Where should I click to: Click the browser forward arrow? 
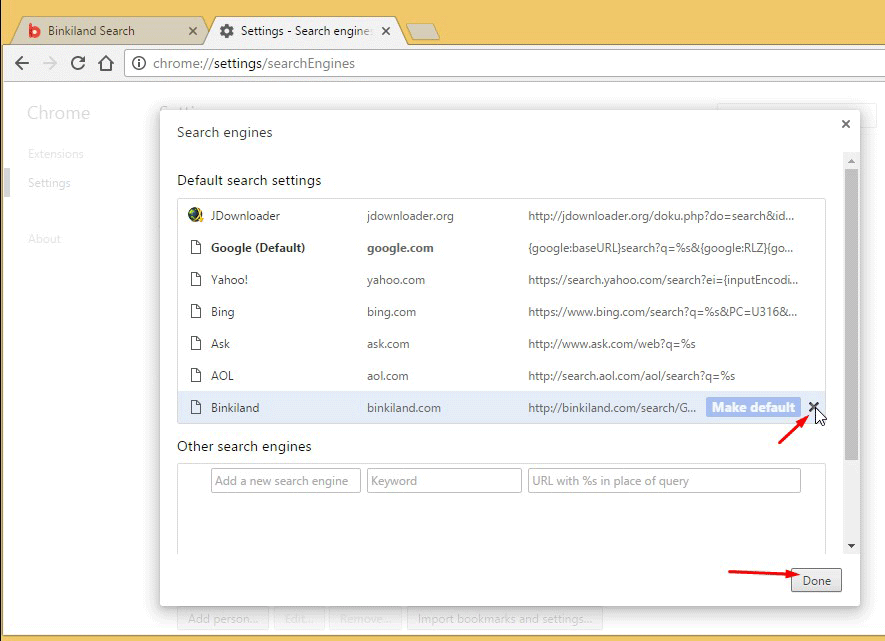pos(50,63)
